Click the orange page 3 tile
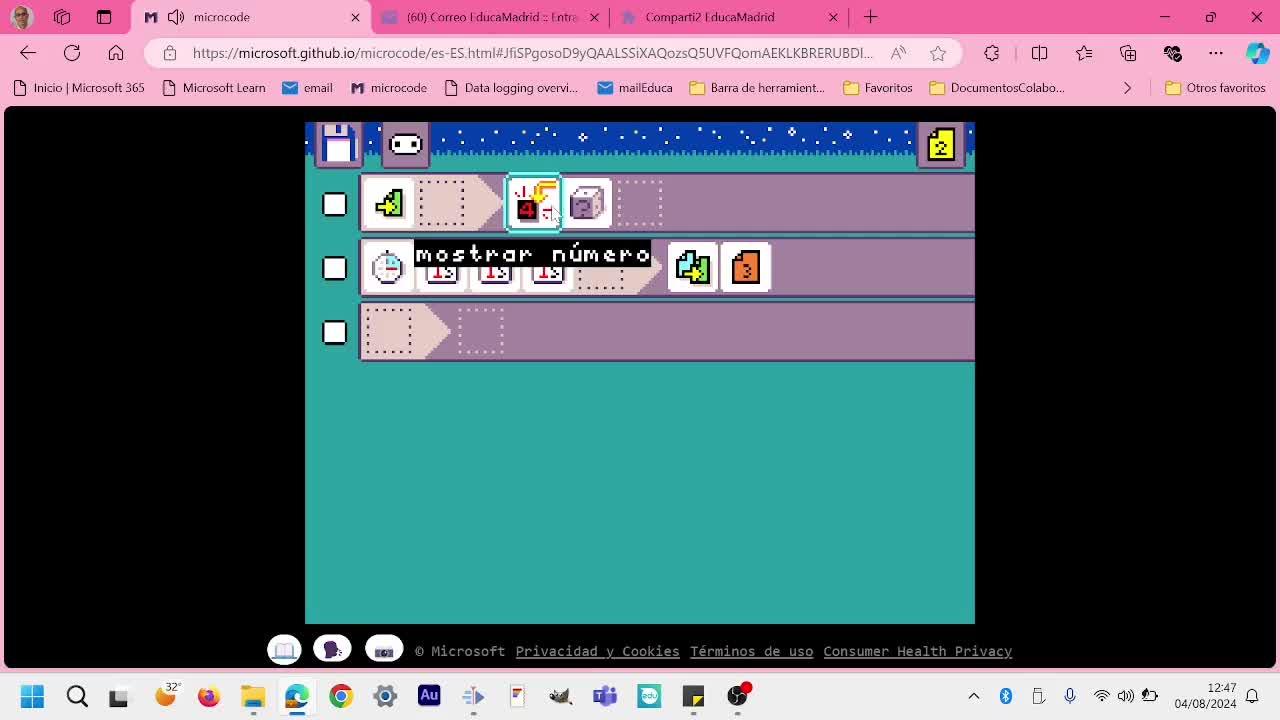 click(746, 268)
